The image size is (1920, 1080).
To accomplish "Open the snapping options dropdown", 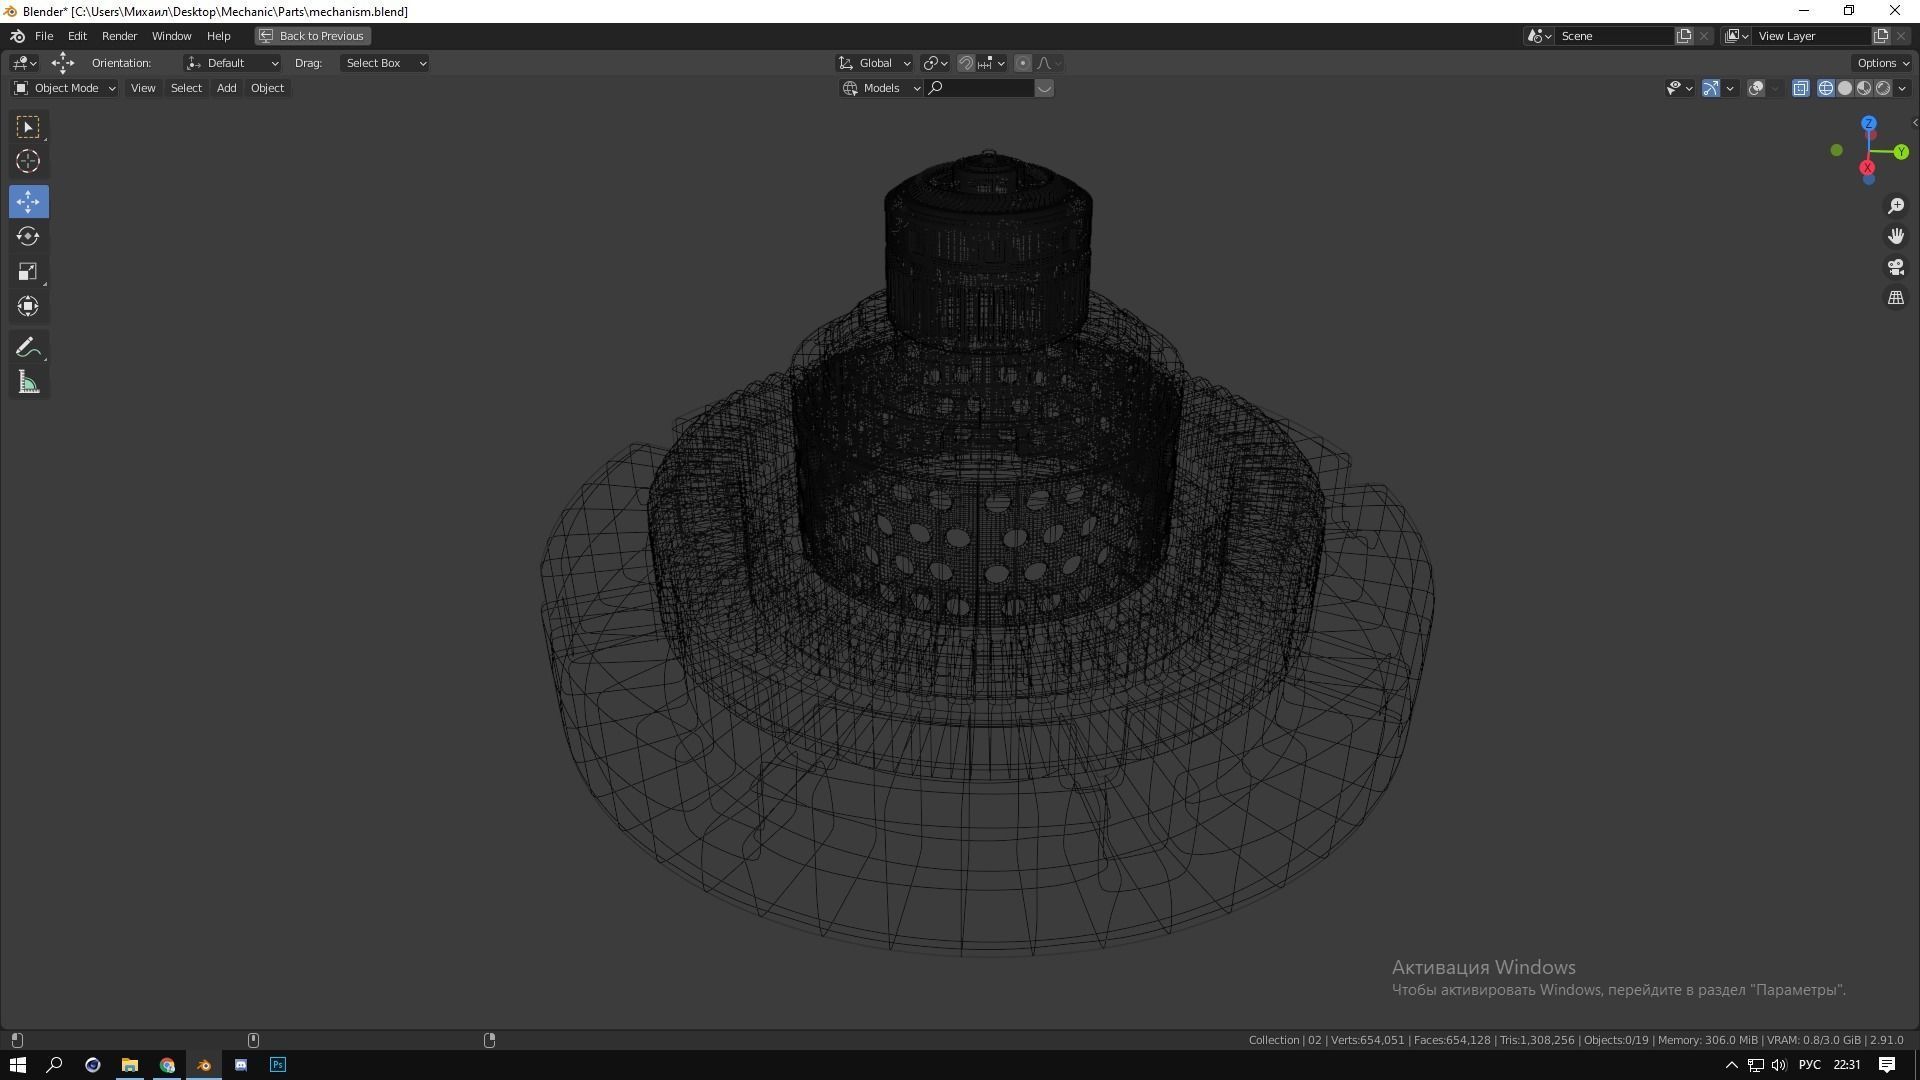I will (991, 63).
